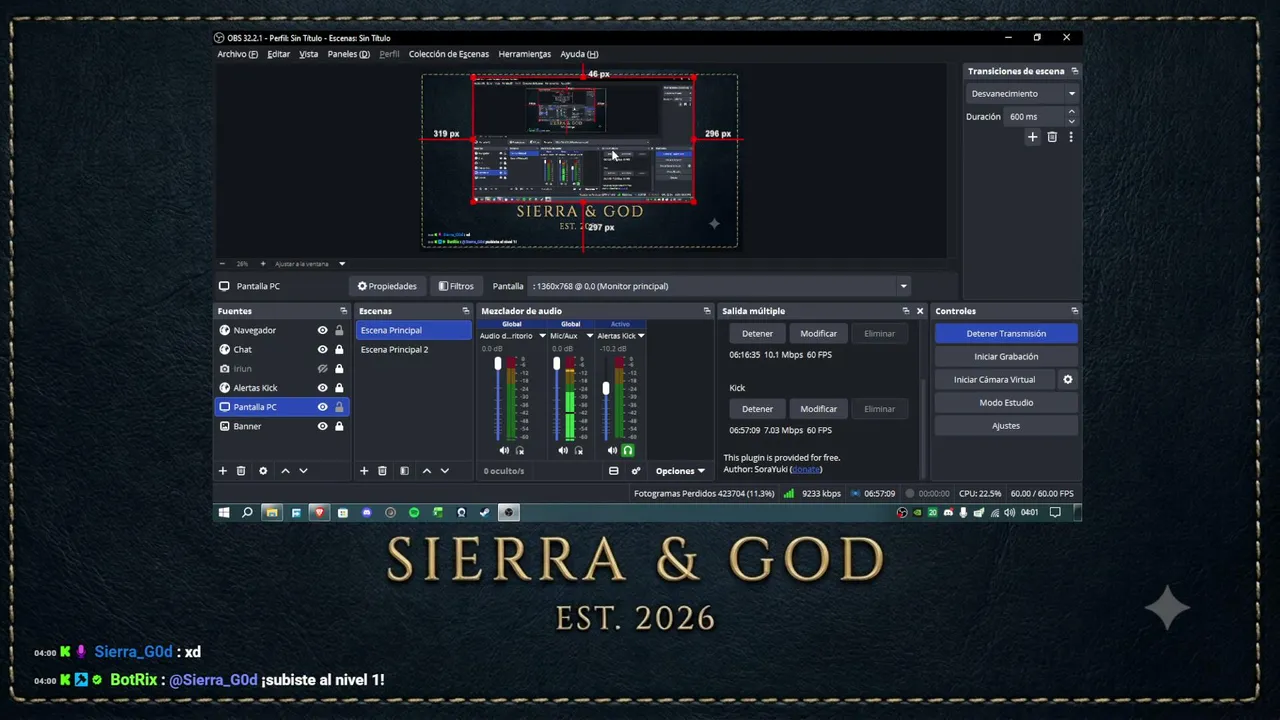Screen dimensions: 1280x720
Task: Unlock the Chat source
Action: pos(339,349)
